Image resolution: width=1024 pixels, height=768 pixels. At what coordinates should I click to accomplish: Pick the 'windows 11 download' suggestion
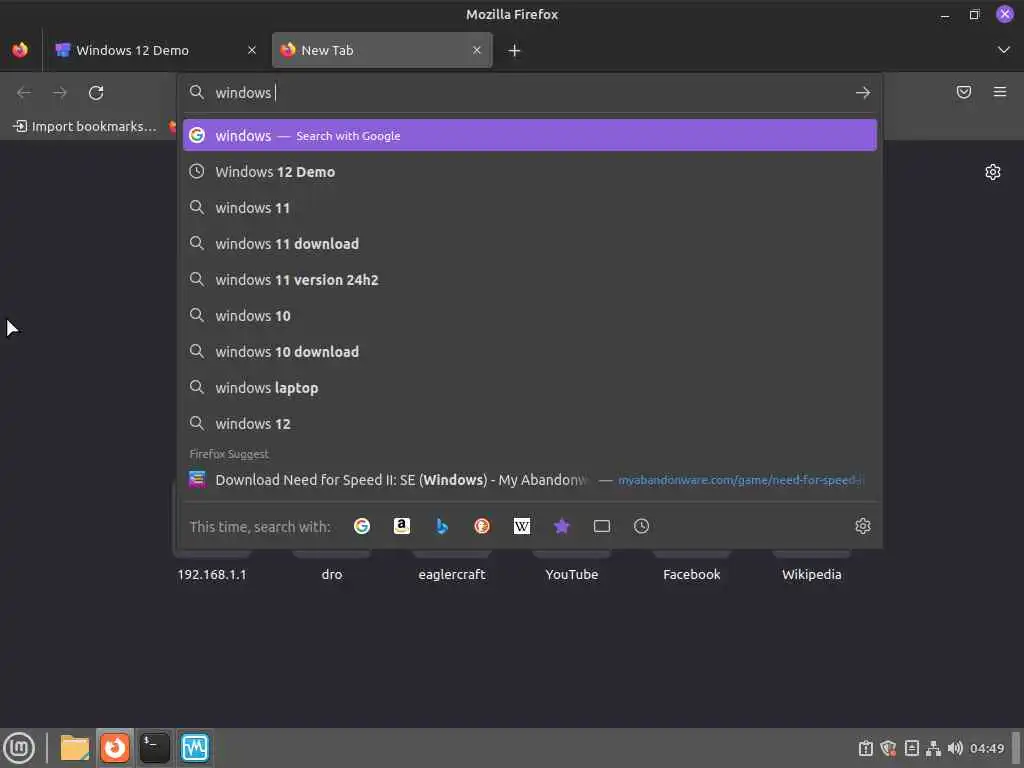click(530, 244)
